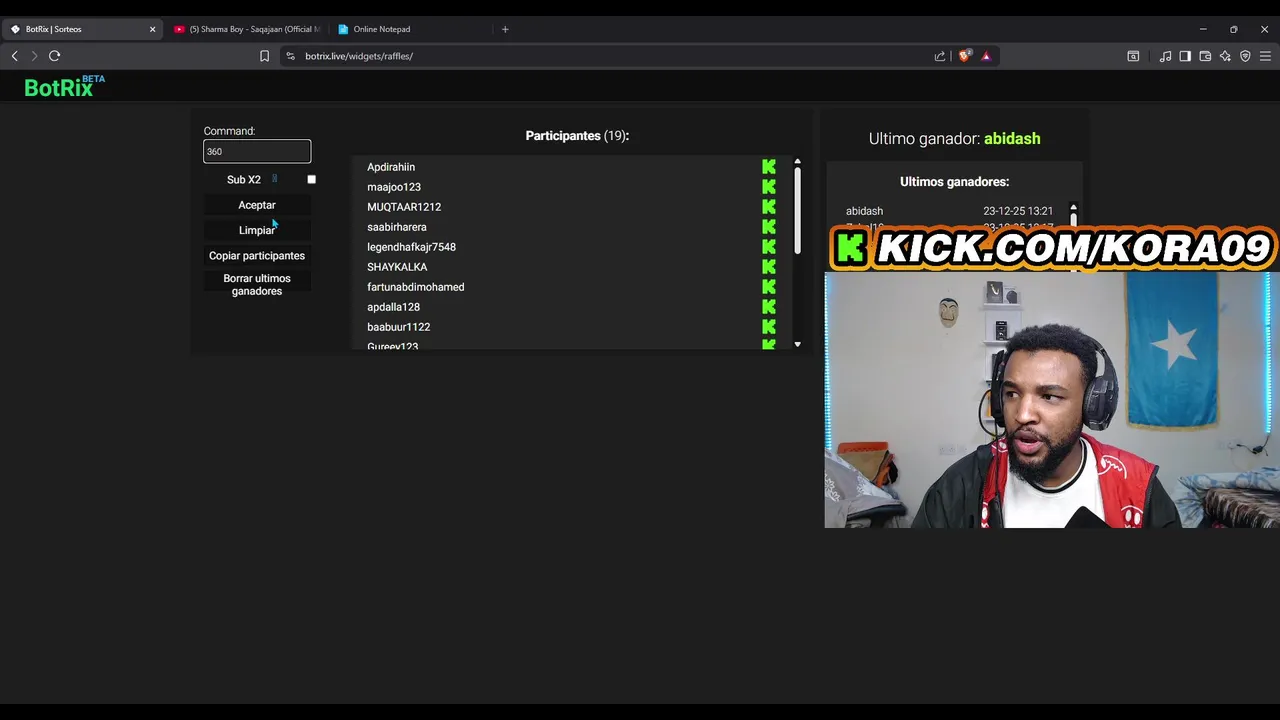1280x720 pixels.
Task: Click the Kick icon next to legendhafkajr7548
Action: (x=768, y=247)
